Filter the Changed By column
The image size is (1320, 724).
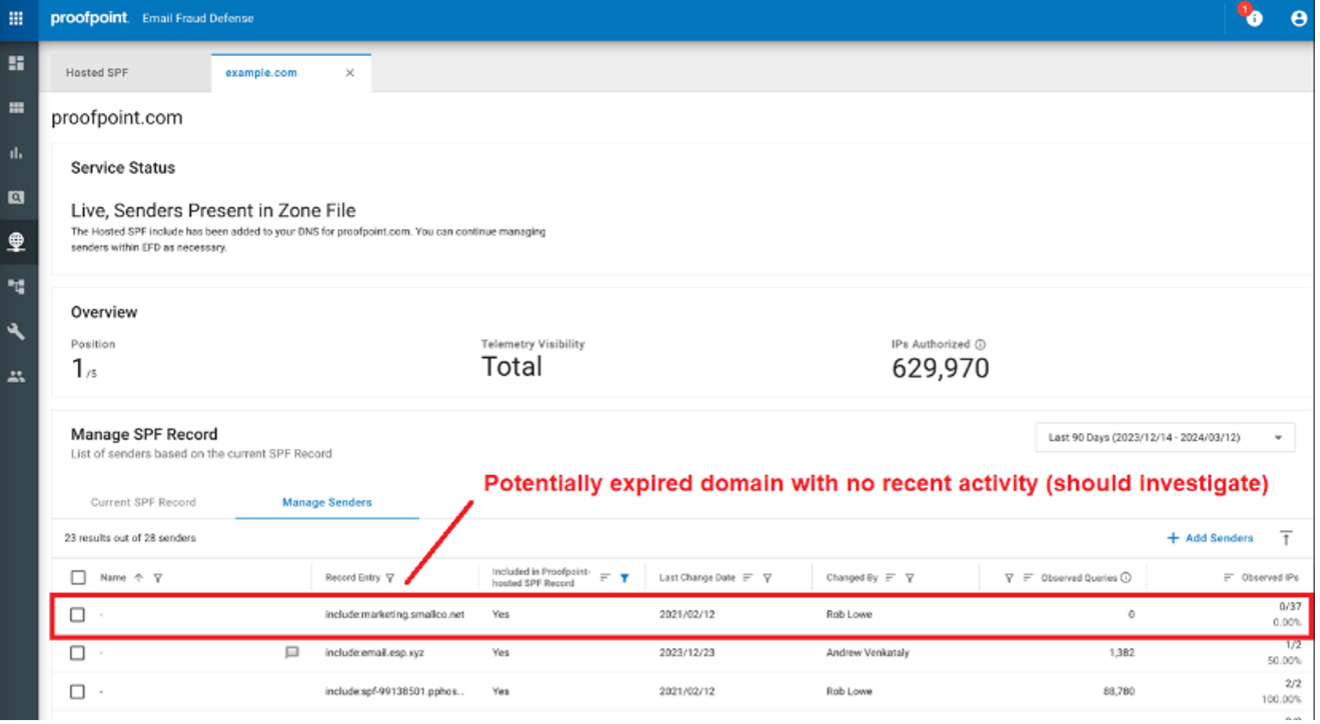pyautogui.click(x=910, y=577)
